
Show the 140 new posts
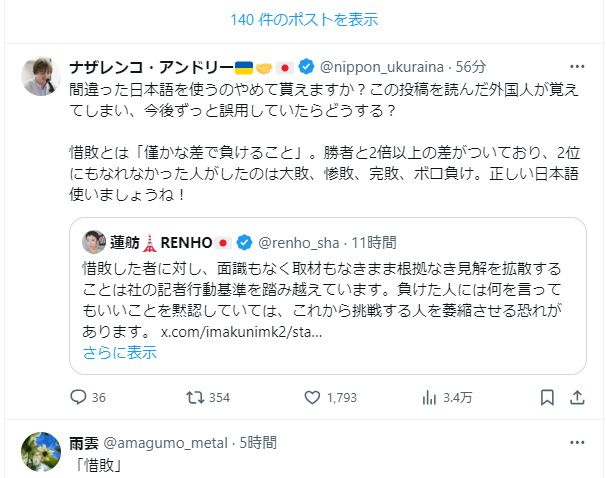pyautogui.click(x=303, y=19)
